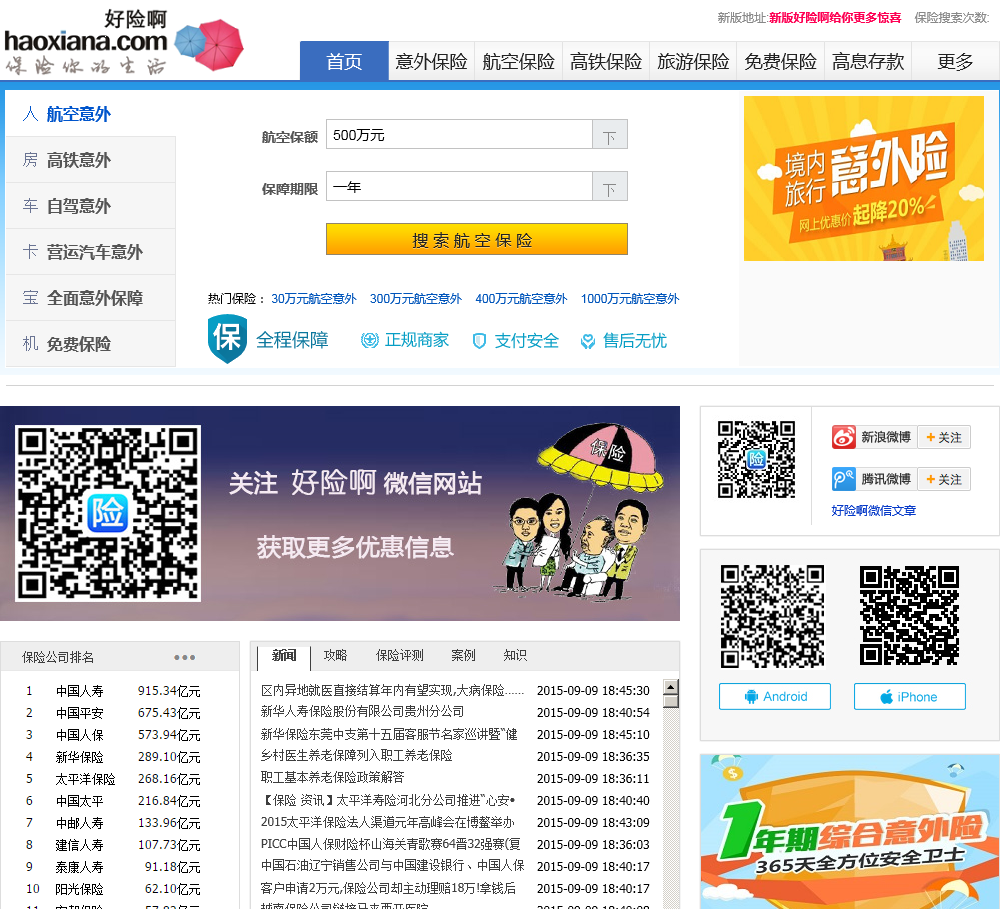Viewport: 1000px width, 909px height.
Task: Switch to the 保险评测 tab
Action: pos(400,655)
